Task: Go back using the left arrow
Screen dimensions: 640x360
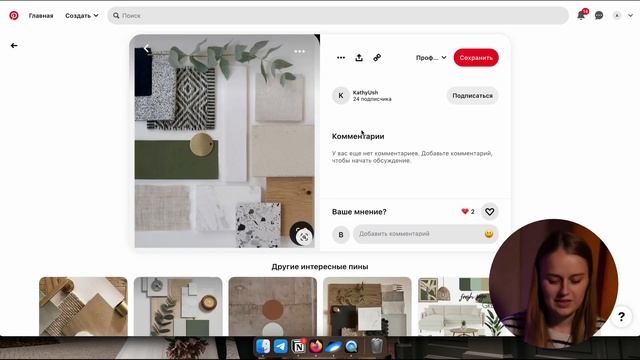Action: (x=14, y=46)
